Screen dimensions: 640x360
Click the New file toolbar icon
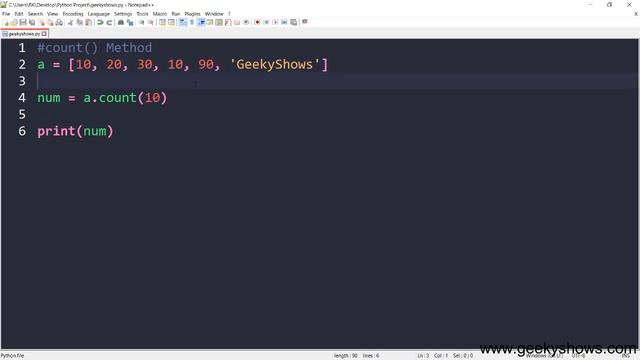tap(6, 22)
